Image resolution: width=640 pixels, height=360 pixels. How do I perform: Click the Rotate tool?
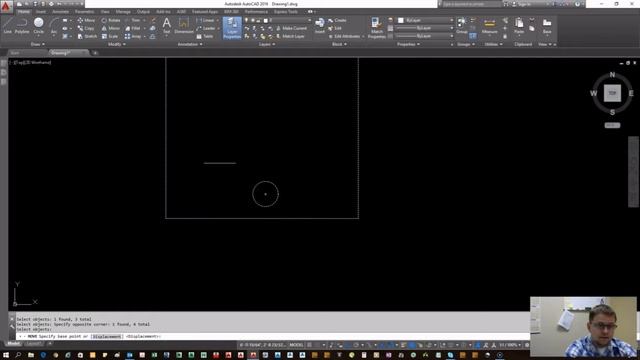(111, 20)
